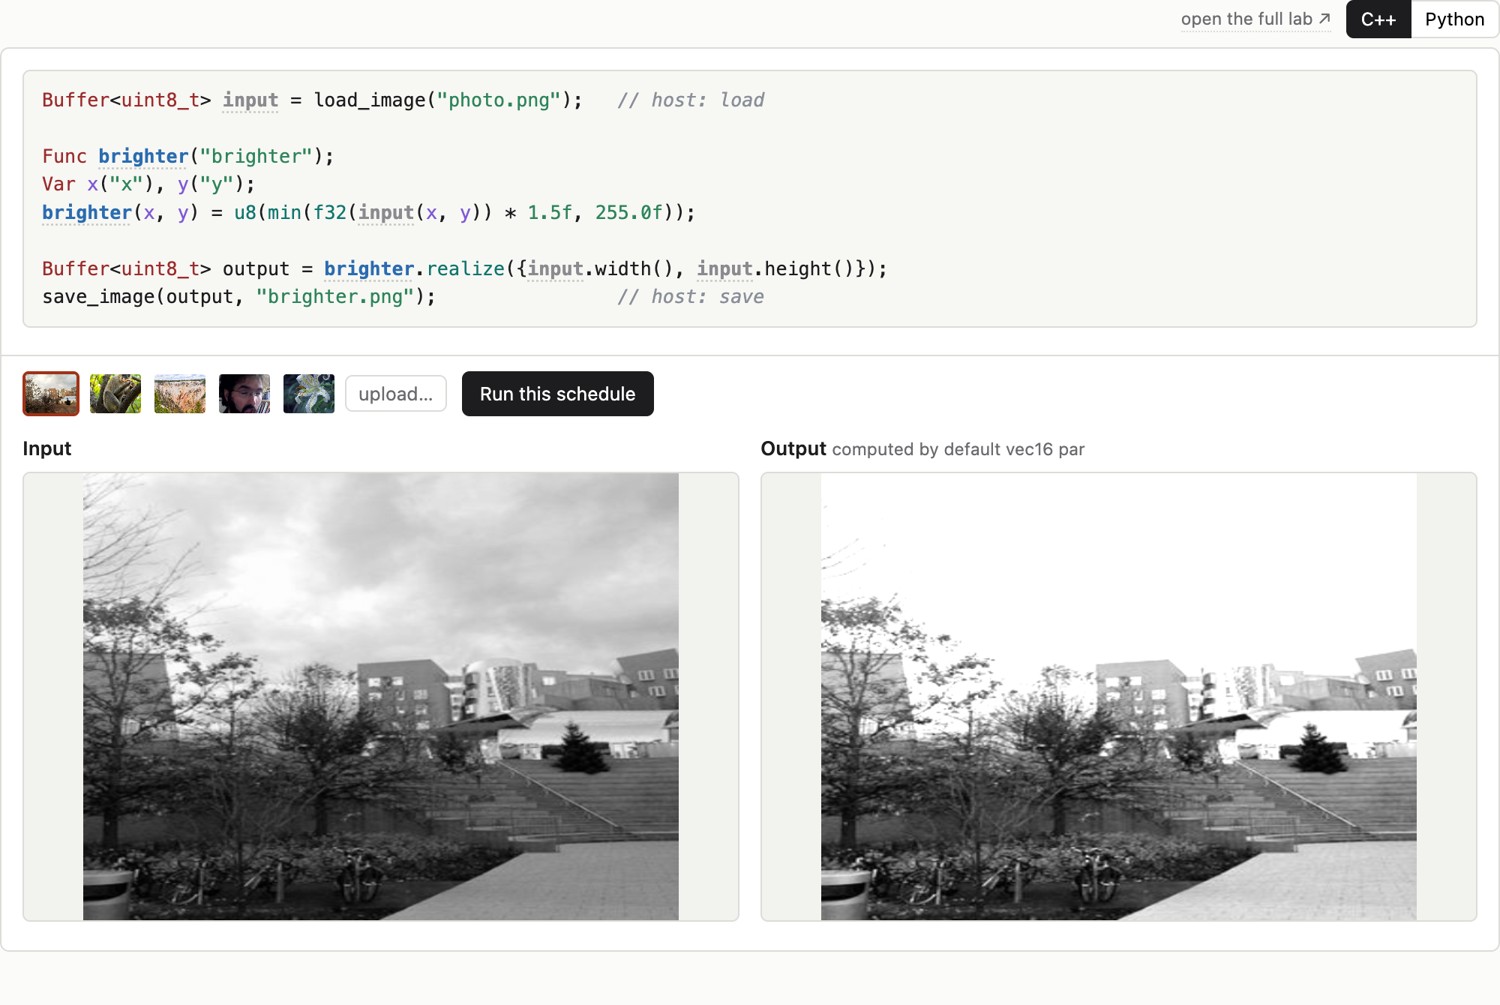Click the 'Output' heading label
This screenshot has width=1500, height=1005.
(x=793, y=448)
